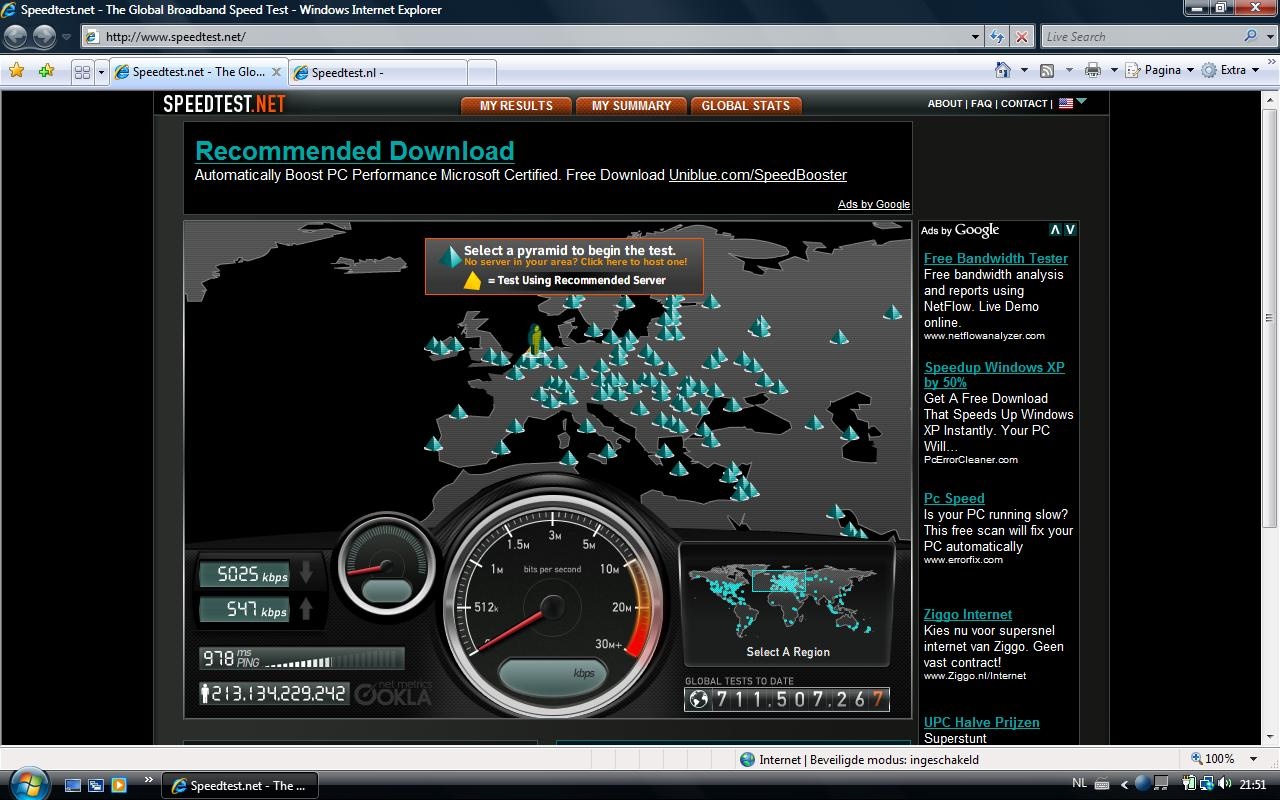Click in the Live Search box
Image resolution: width=1280 pixels, height=800 pixels.
1140,37
